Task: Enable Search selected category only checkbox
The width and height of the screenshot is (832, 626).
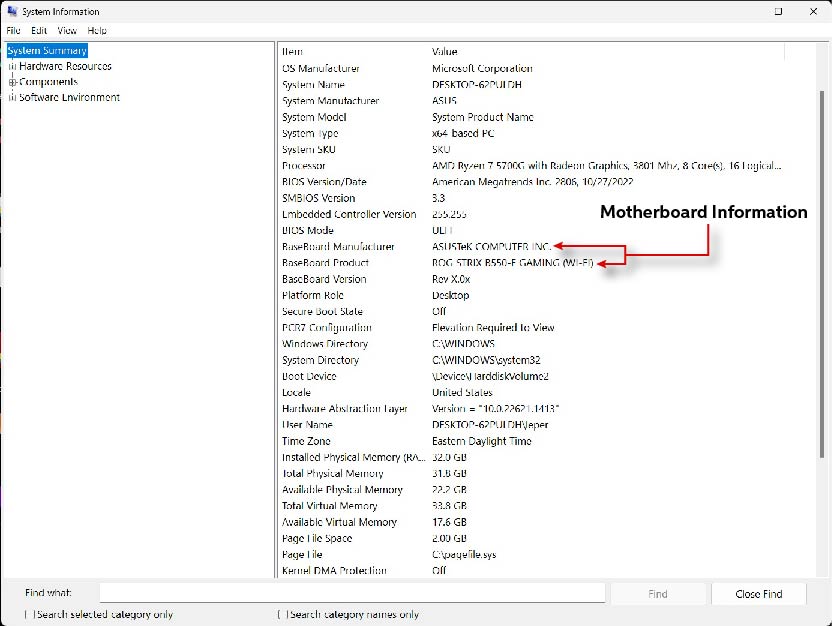Action: point(29,614)
